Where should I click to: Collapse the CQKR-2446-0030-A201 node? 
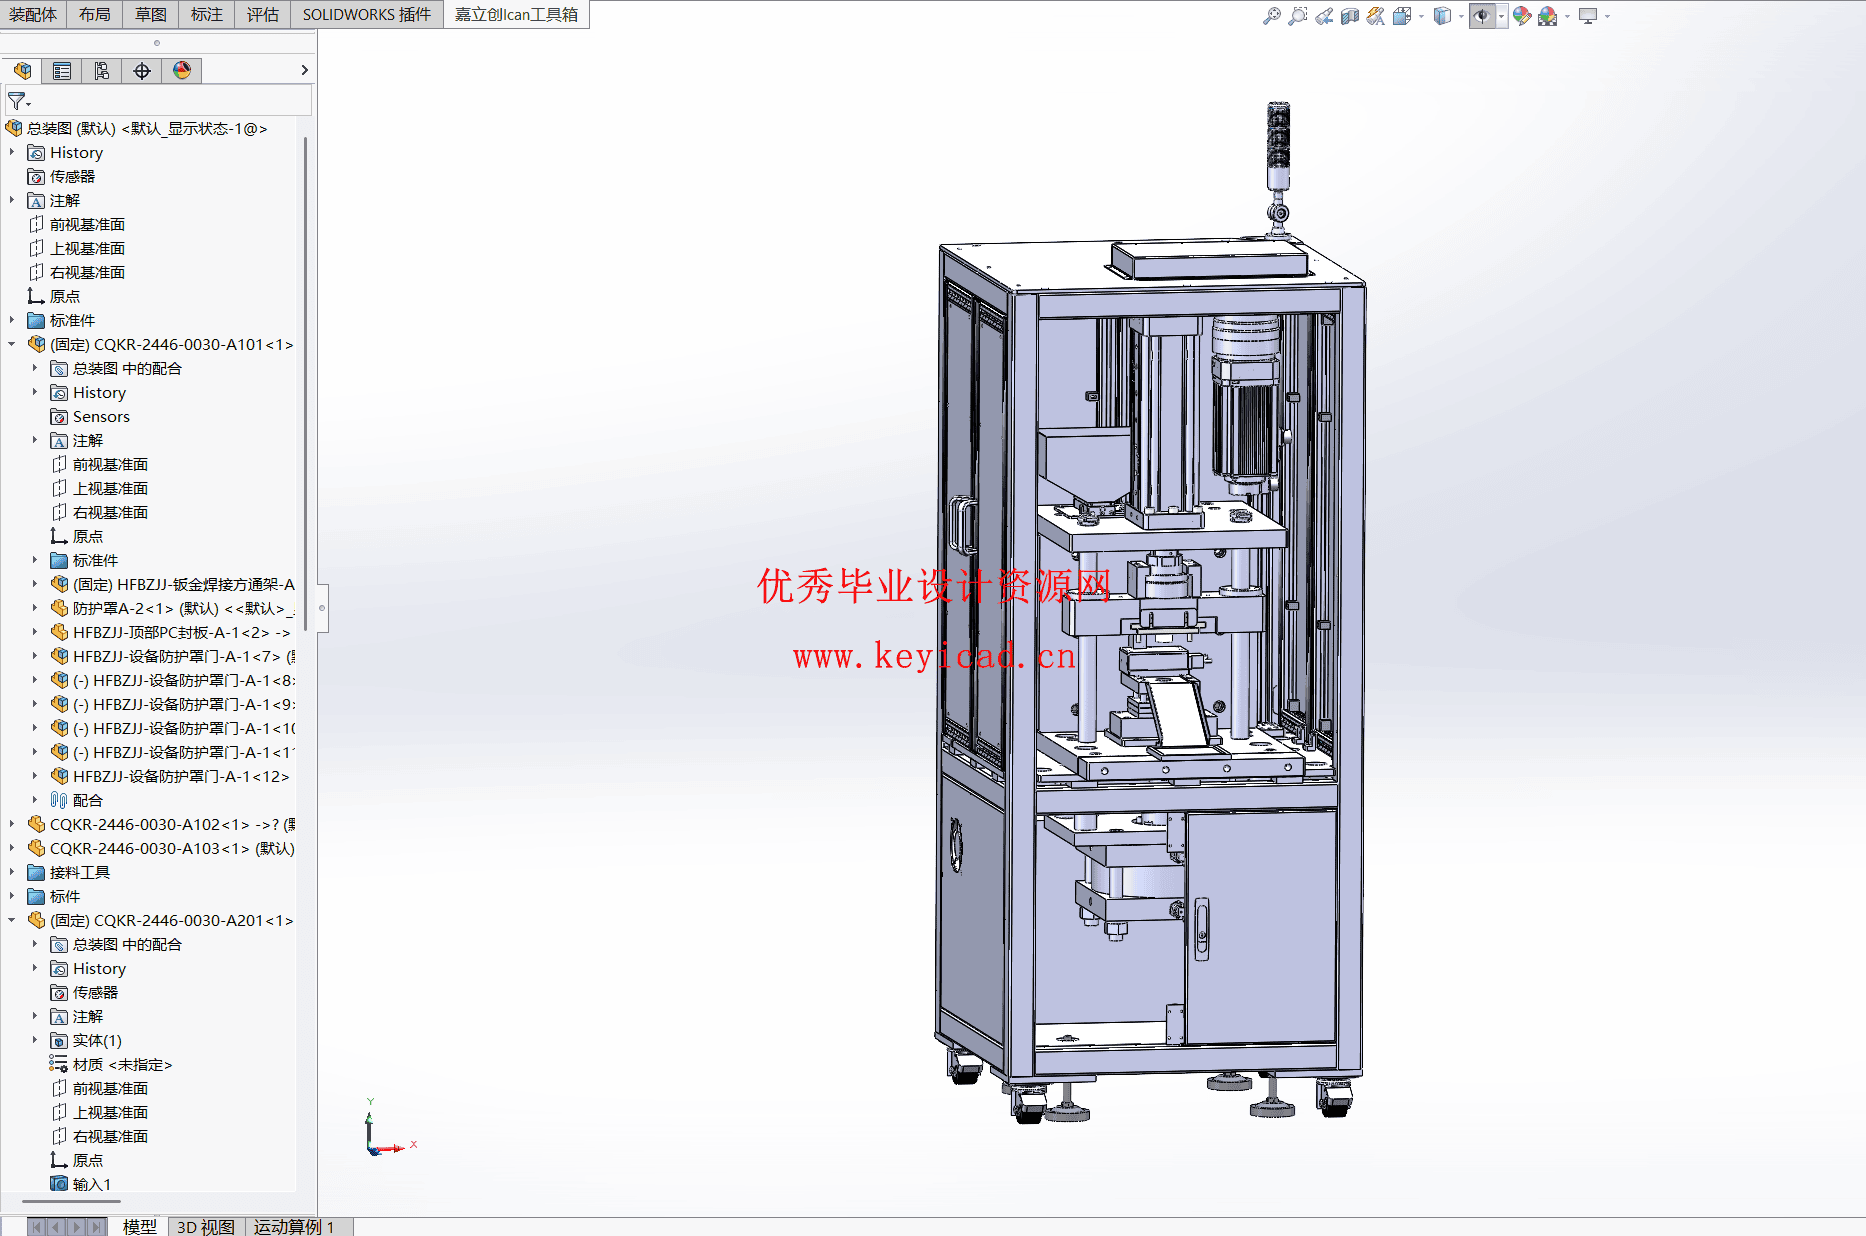coord(12,920)
